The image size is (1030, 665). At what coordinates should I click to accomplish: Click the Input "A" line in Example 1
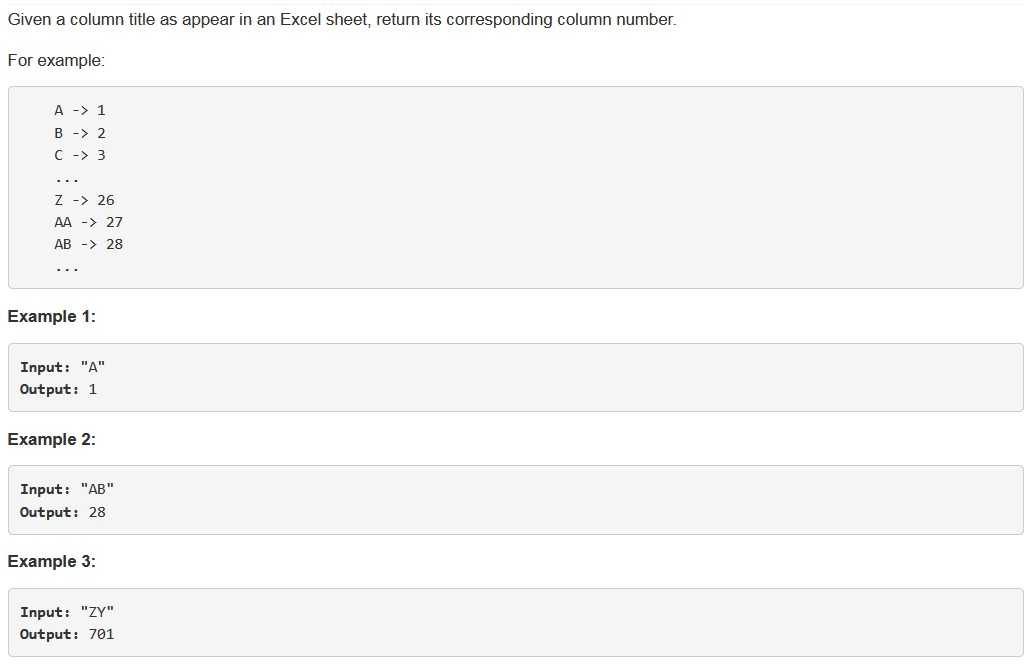point(62,367)
